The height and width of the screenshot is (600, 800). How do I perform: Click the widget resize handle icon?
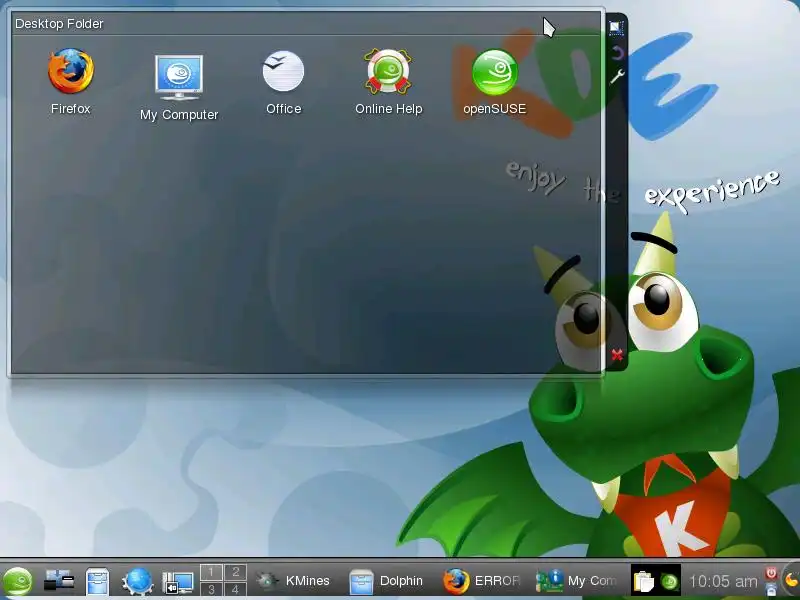pos(616,28)
